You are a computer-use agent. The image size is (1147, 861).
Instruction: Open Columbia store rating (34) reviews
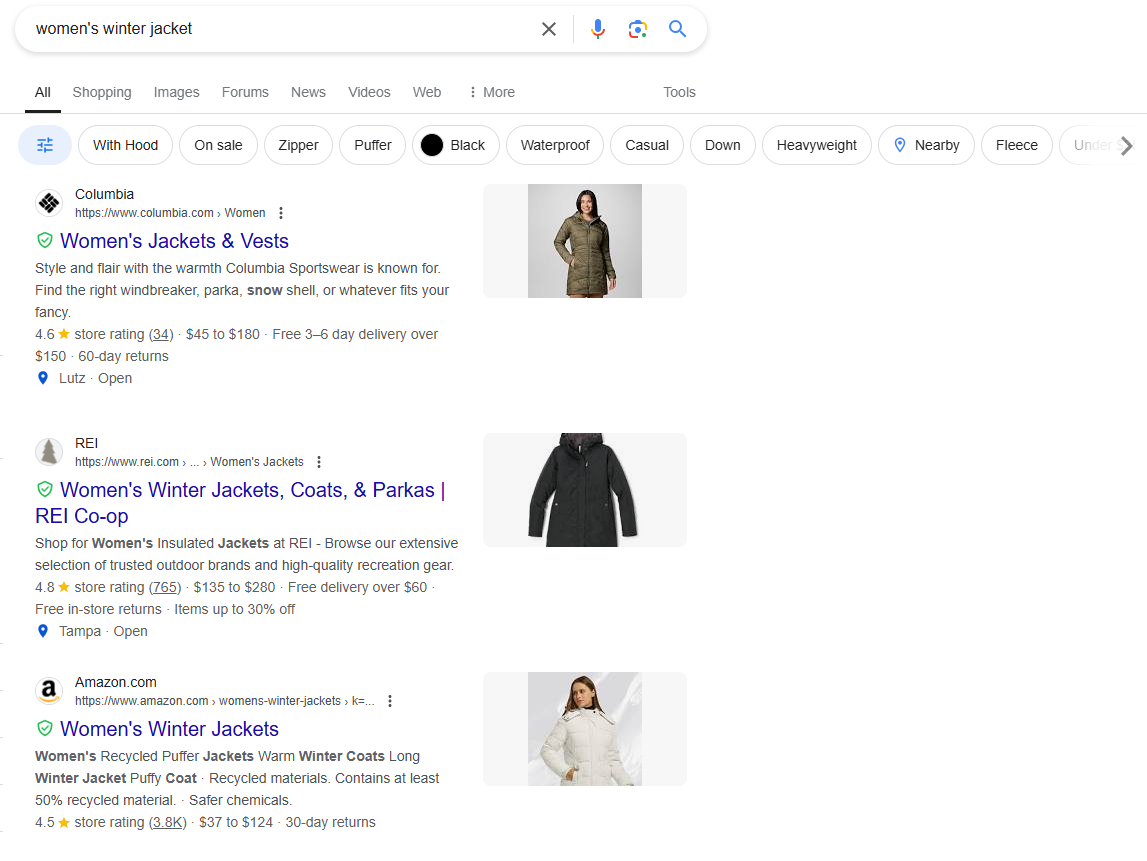click(161, 334)
